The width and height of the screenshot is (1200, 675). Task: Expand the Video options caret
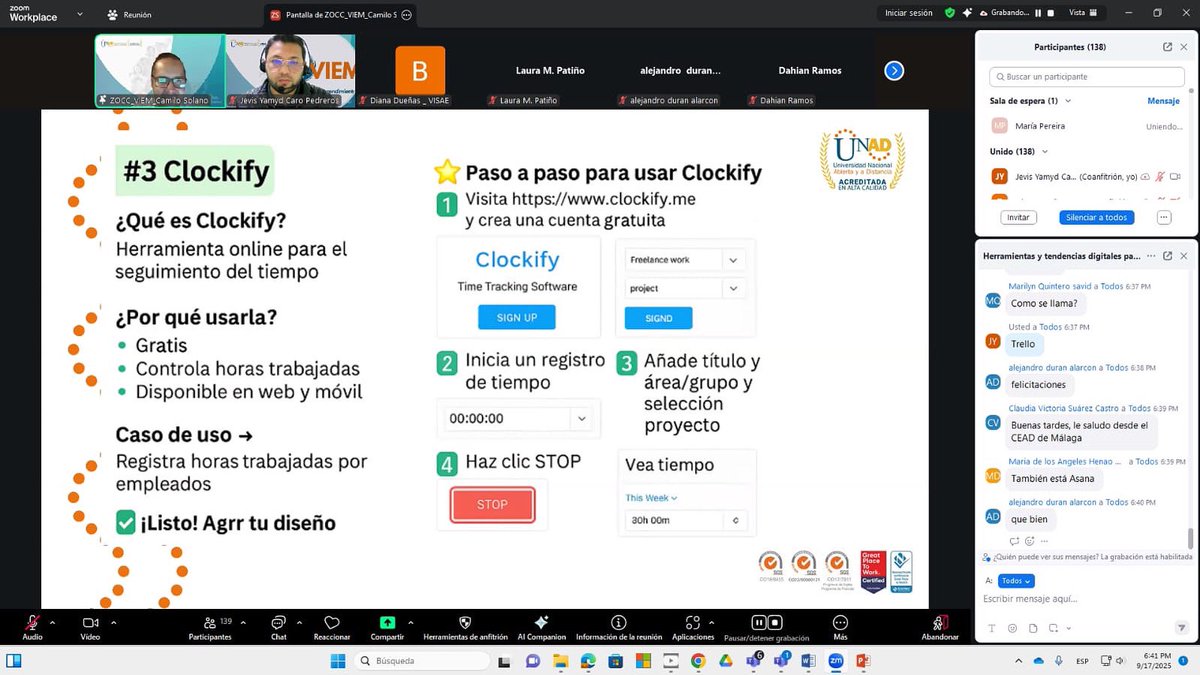click(112, 621)
